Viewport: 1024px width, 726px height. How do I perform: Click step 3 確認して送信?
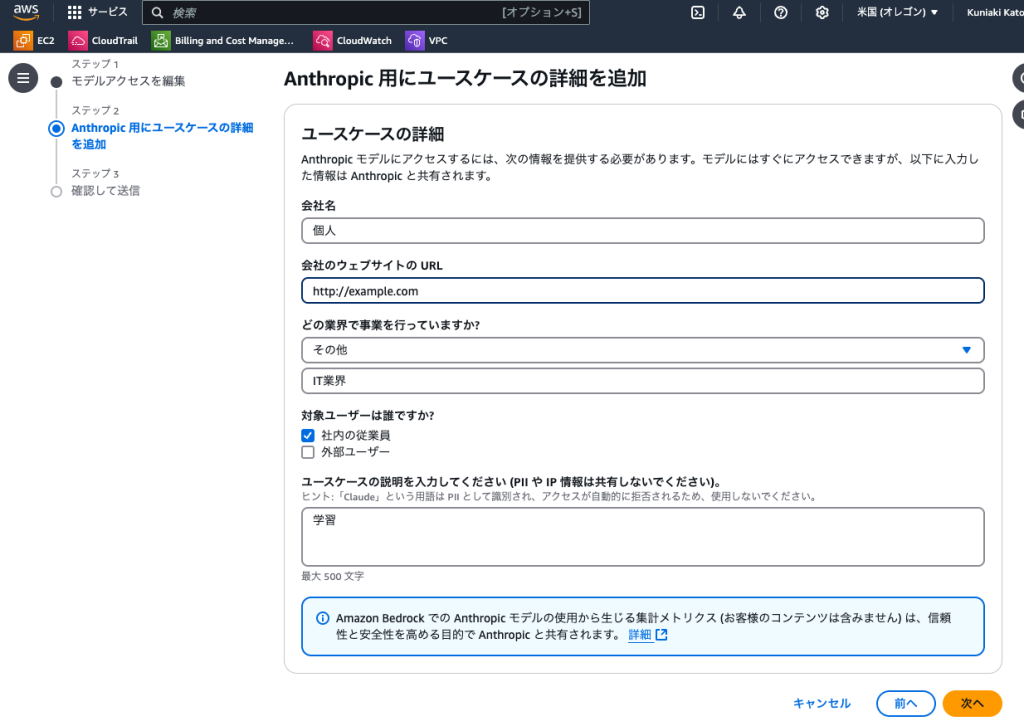click(x=105, y=191)
